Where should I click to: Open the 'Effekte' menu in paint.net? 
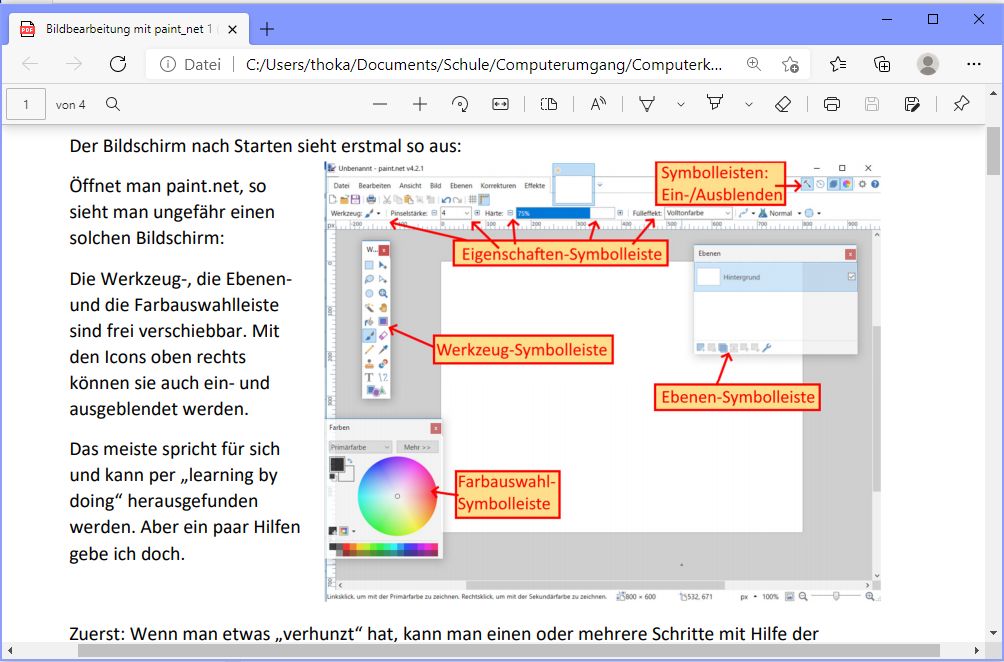point(535,186)
